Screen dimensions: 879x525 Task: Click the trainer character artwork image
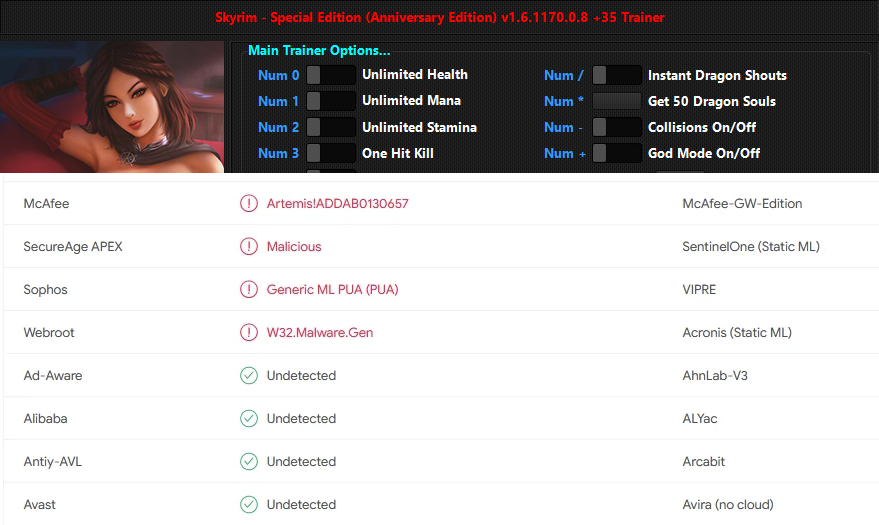[x=112, y=106]
